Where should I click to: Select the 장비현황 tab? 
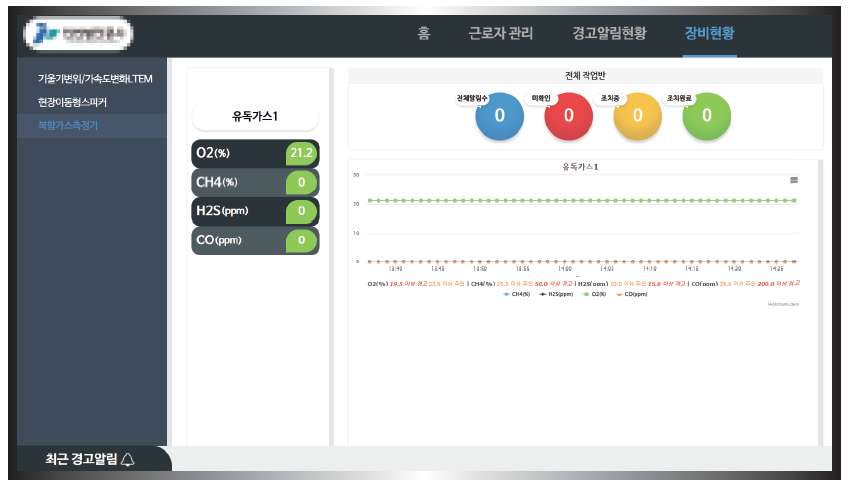(710, 33)
